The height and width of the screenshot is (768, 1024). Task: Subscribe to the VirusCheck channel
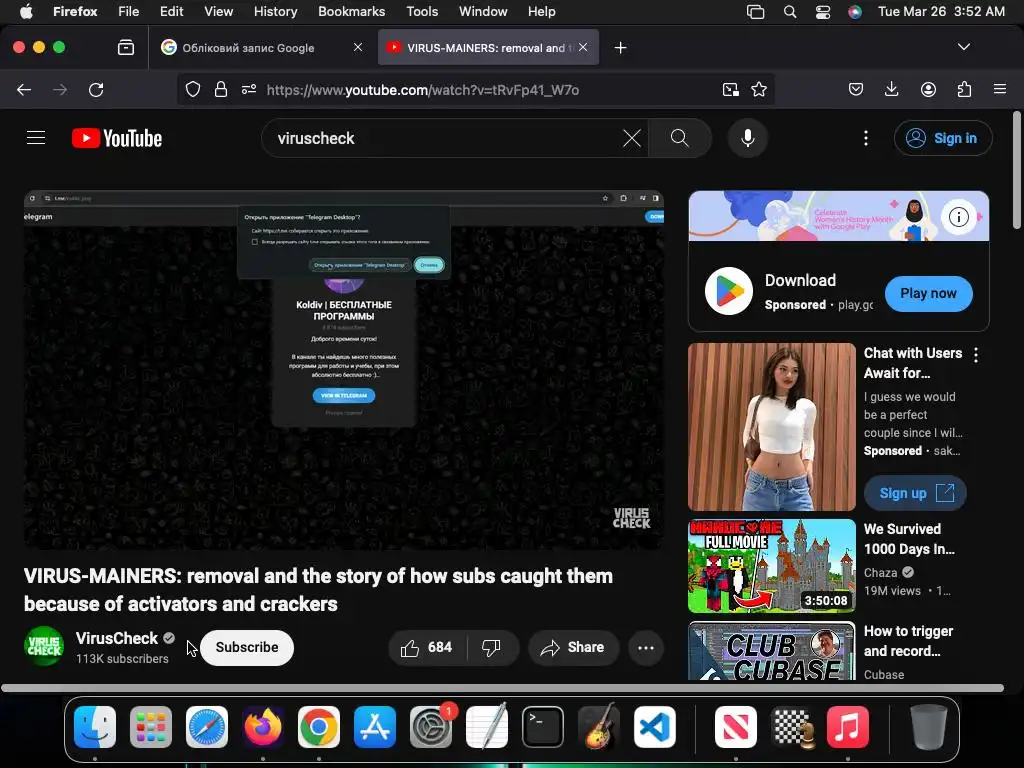coord(247,647)
